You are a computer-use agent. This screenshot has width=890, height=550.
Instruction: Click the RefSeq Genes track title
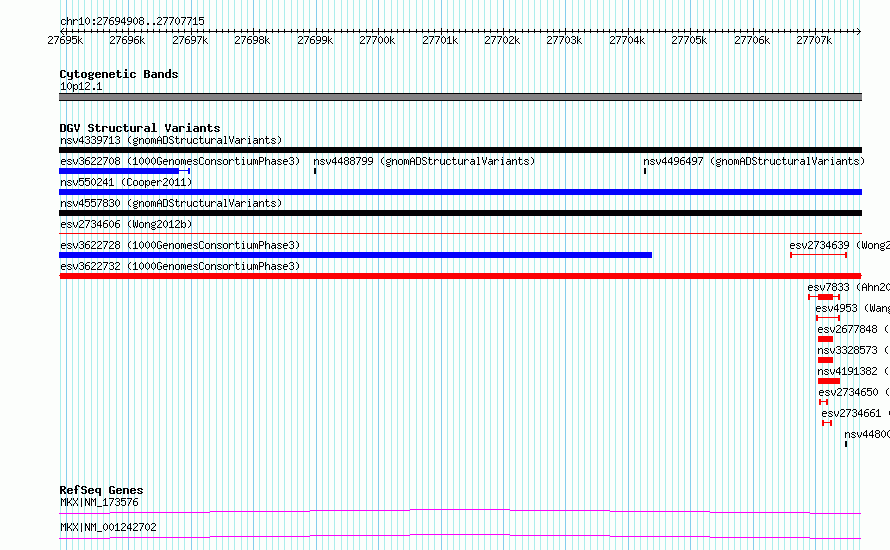[101, 490]
